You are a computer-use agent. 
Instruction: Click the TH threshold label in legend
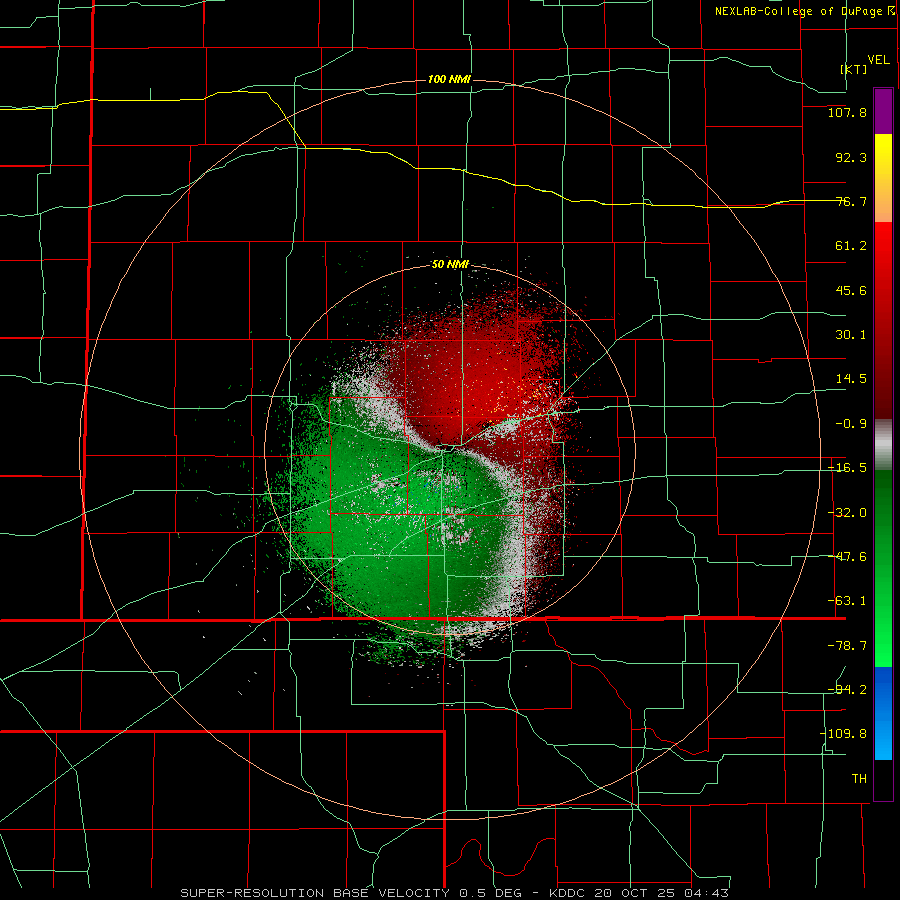click(859, 779)
